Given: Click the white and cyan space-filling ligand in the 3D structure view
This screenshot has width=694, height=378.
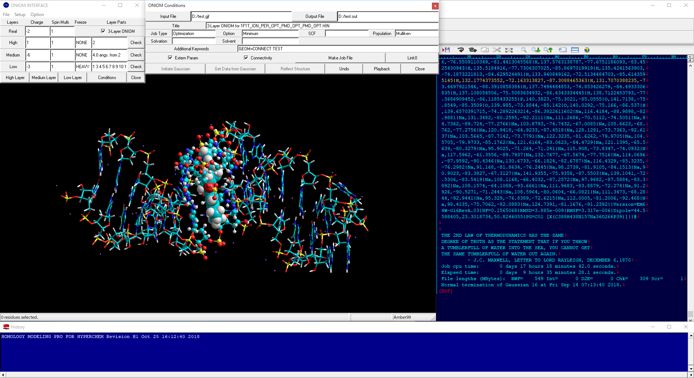Looking at the screenshot, I should point(212,186).
